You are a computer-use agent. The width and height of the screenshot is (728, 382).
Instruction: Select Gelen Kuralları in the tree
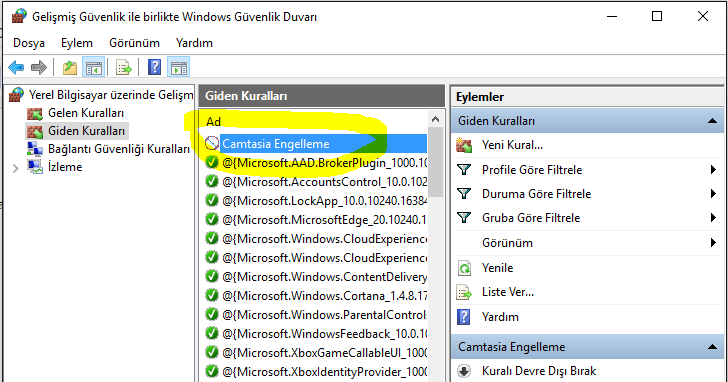tap(86, 113)
